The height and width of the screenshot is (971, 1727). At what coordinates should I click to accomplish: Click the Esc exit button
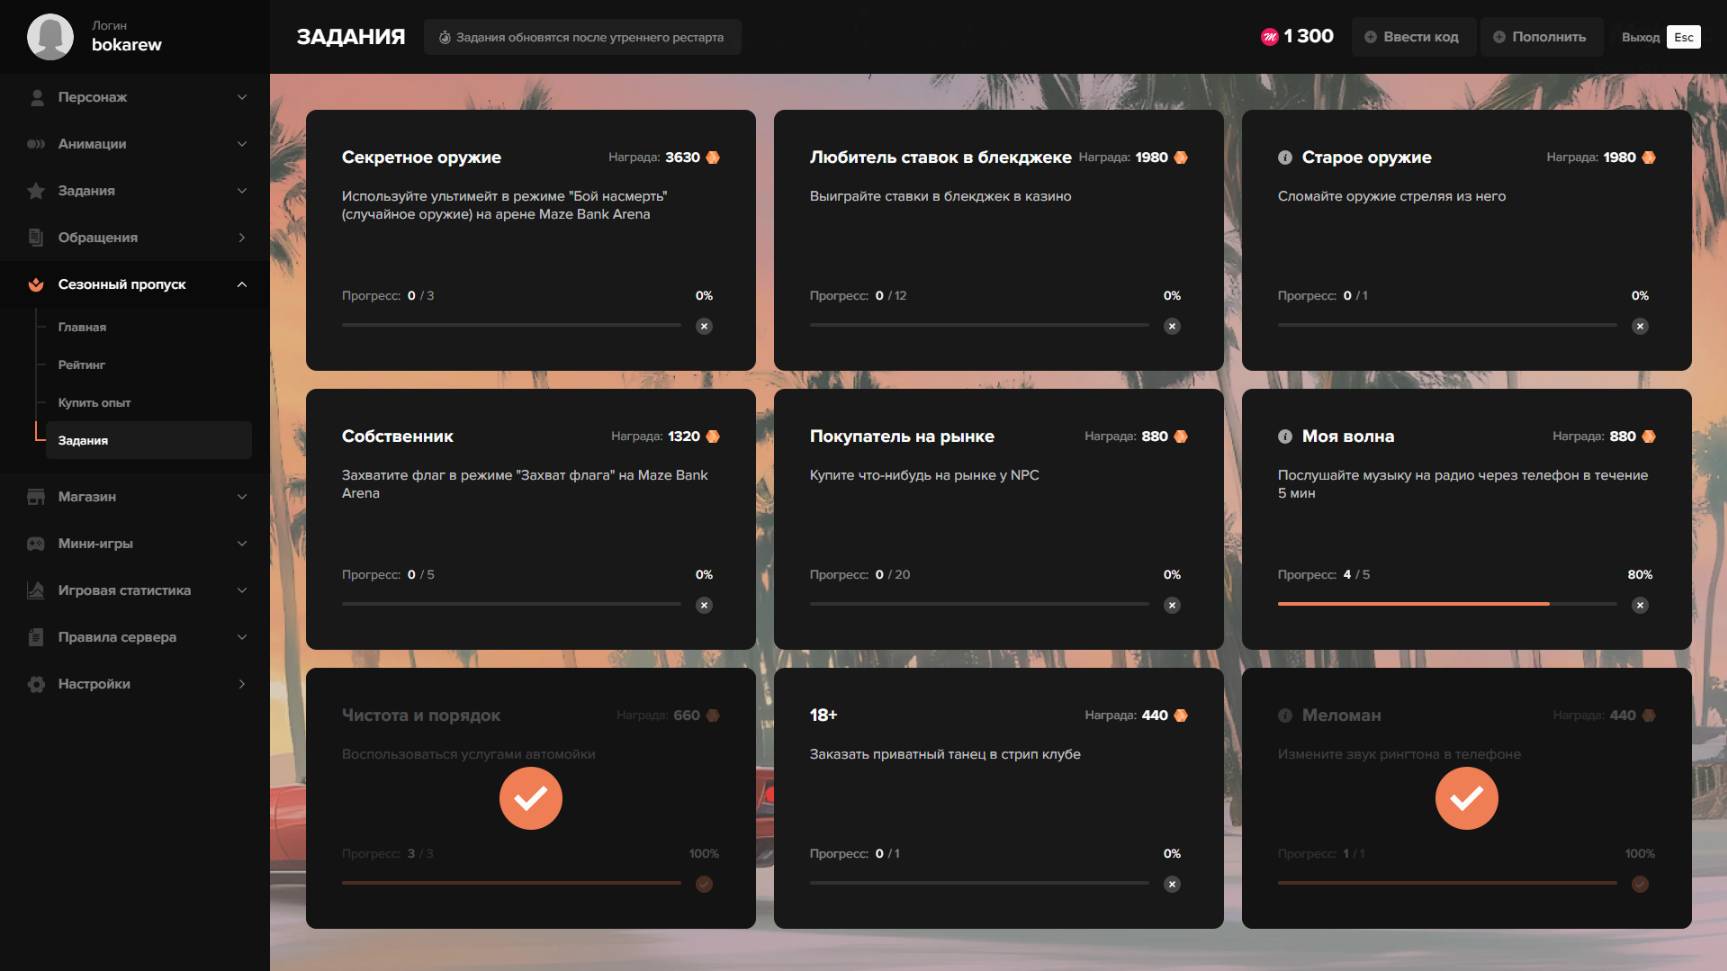1684,37
